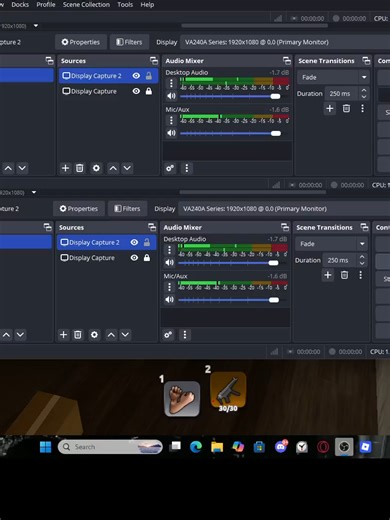Select fists item in hotbar slot 1
390x520 pixels.
tap(182, 399)
